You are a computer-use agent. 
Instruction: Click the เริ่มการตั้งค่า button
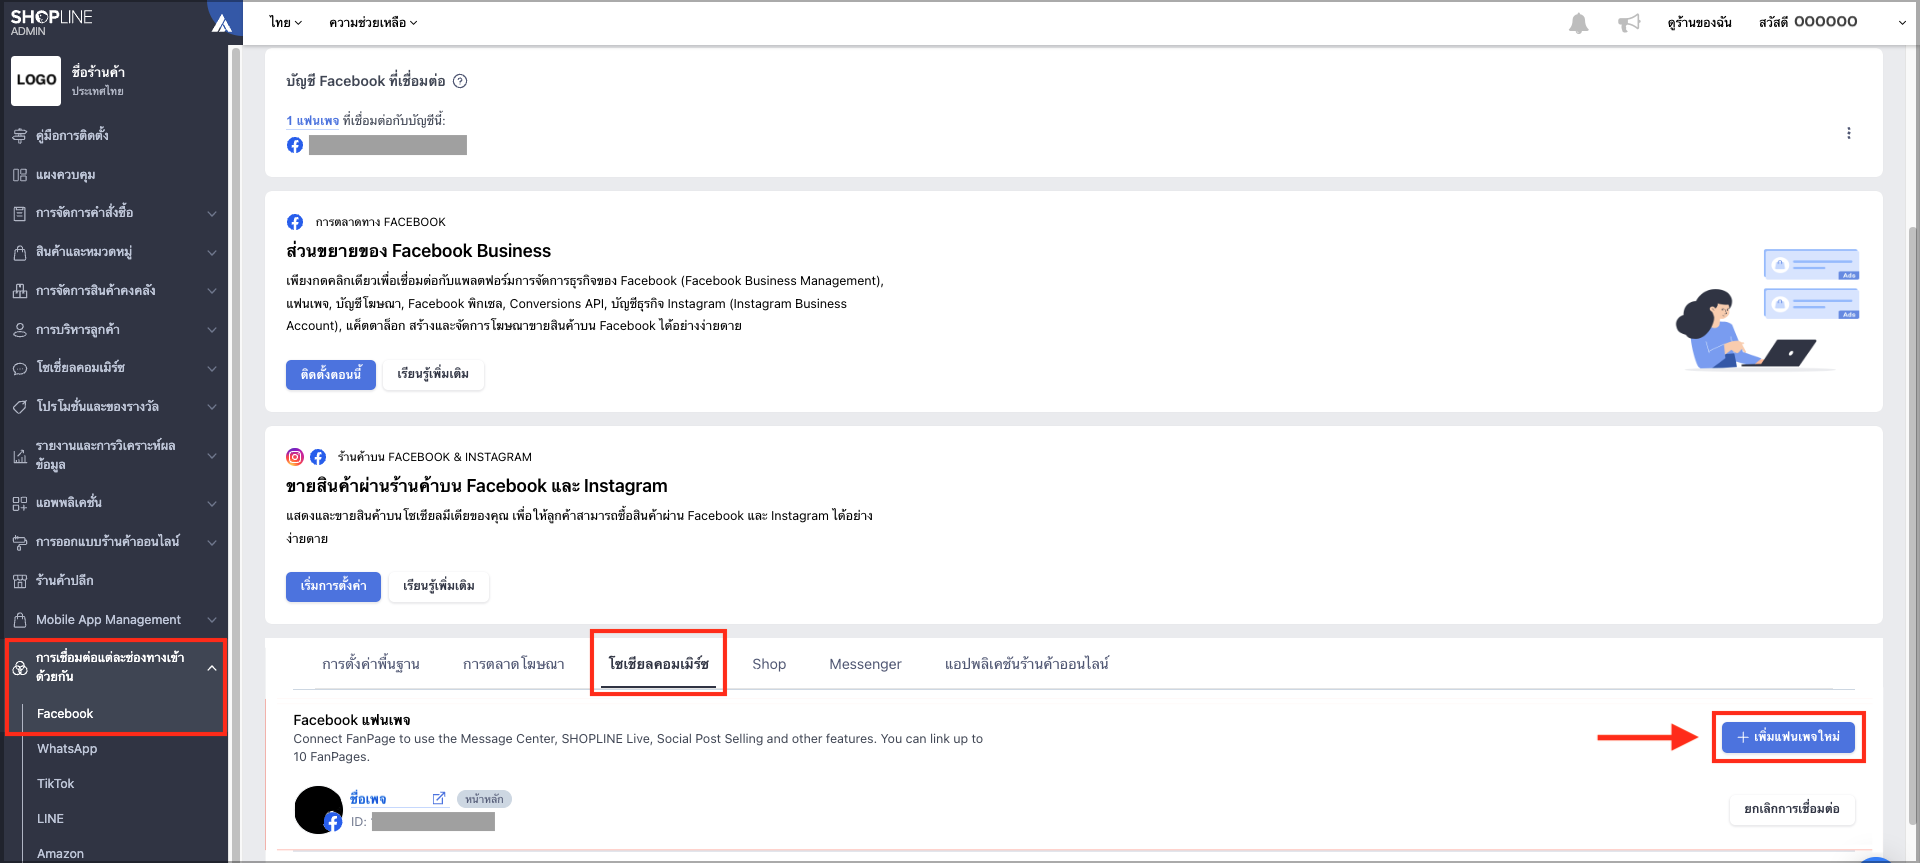(x=333, y=586)
